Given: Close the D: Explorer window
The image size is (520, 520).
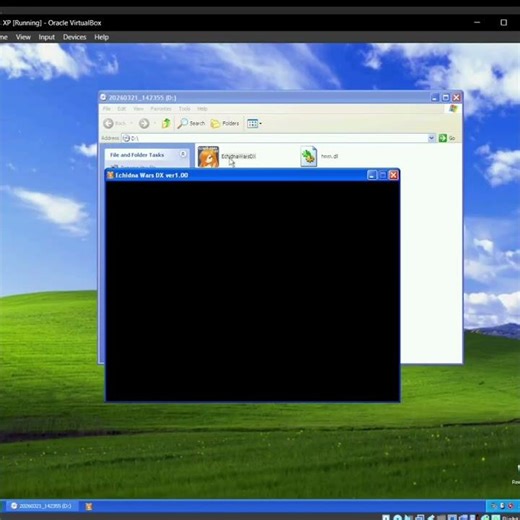Looking at the screenshot, I should point(456,98).
